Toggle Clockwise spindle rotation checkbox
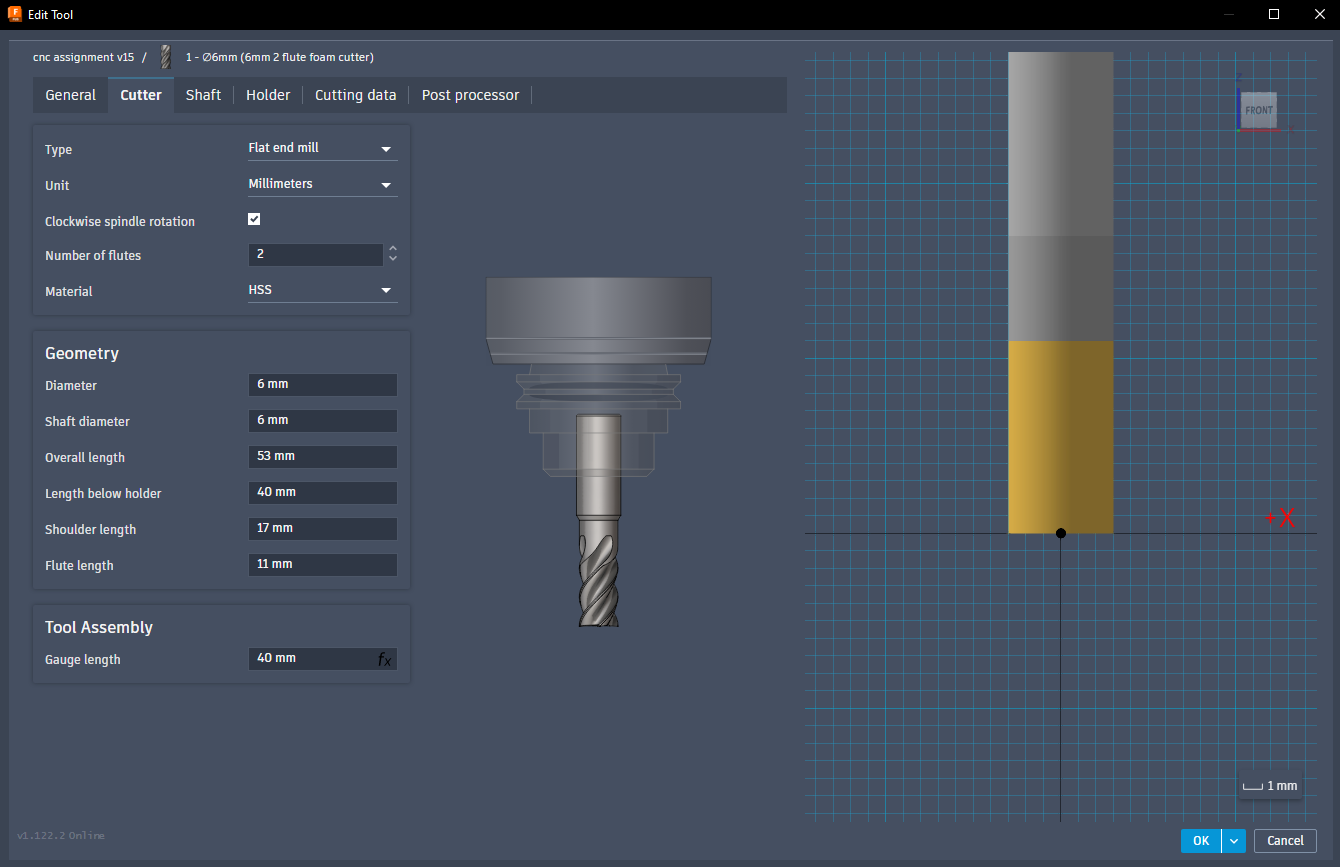1340x867 pixels. tap(254, 219)
